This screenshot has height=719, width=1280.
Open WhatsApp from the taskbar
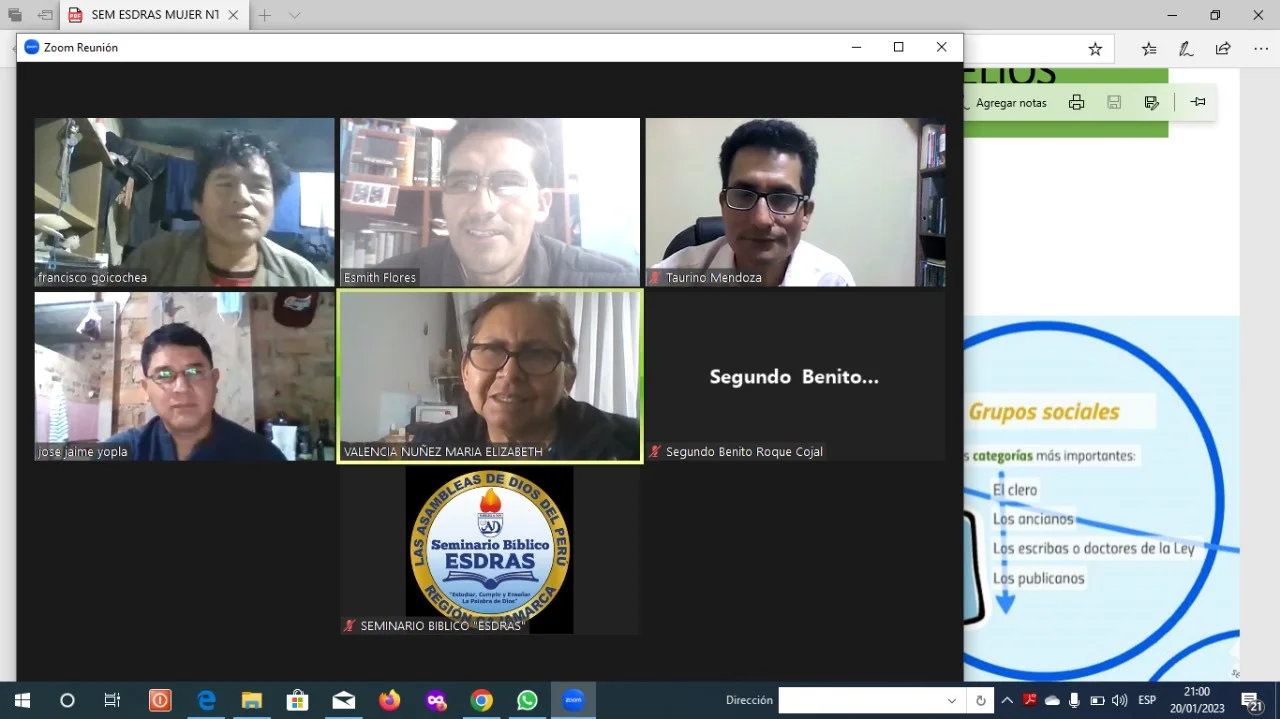pos(527,700)
